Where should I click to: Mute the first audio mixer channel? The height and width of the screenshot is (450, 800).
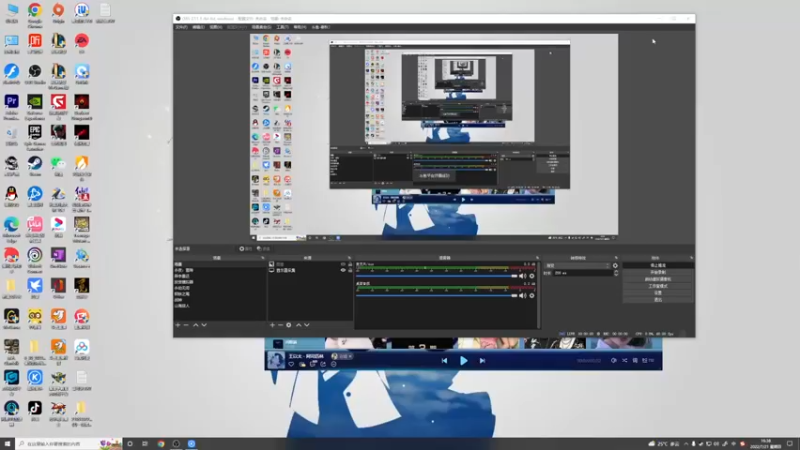522,276
